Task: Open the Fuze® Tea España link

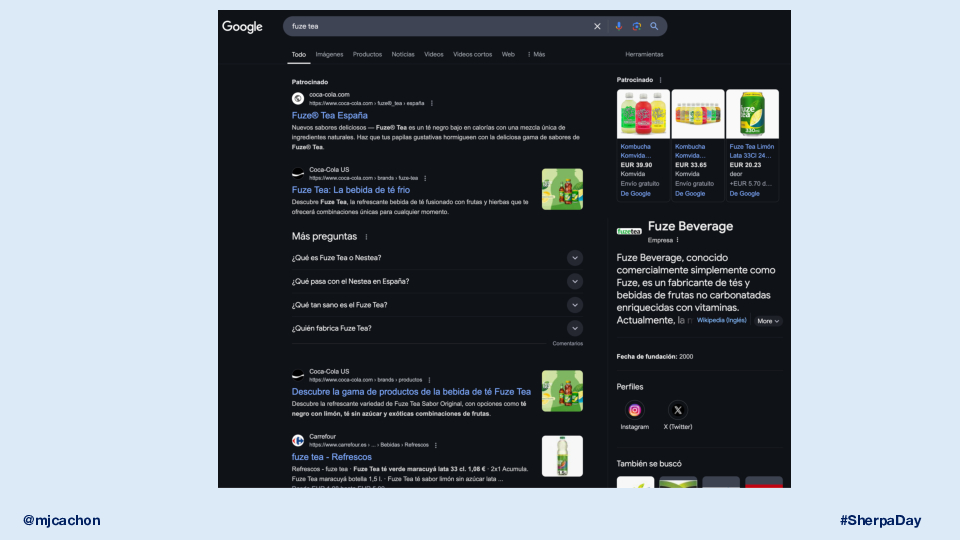Action: pos(329,115)
